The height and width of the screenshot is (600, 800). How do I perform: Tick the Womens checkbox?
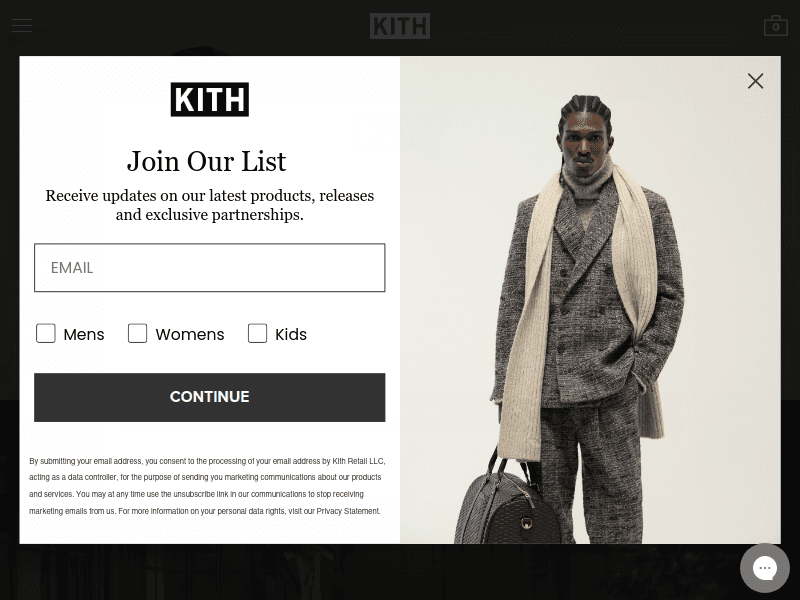tap(137, 334)
